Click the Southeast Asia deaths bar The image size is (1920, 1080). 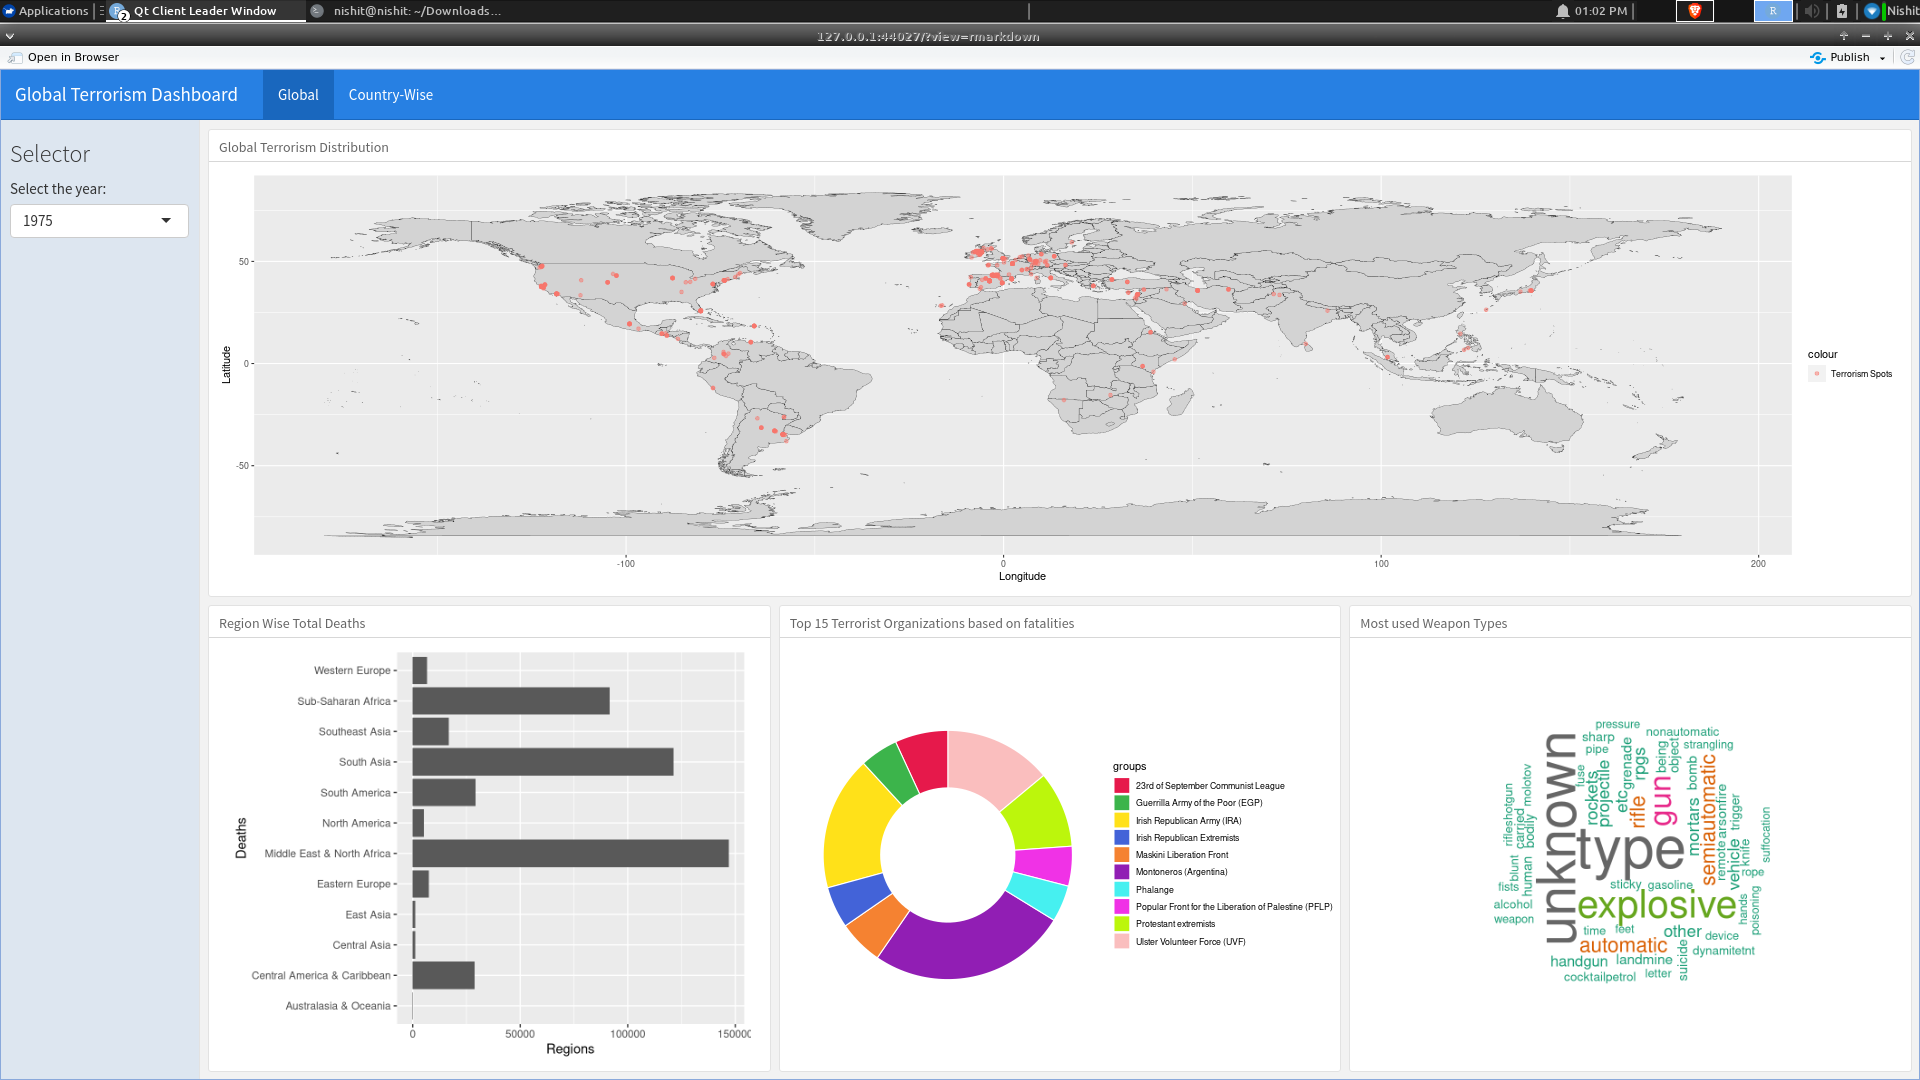pos(430,731)
